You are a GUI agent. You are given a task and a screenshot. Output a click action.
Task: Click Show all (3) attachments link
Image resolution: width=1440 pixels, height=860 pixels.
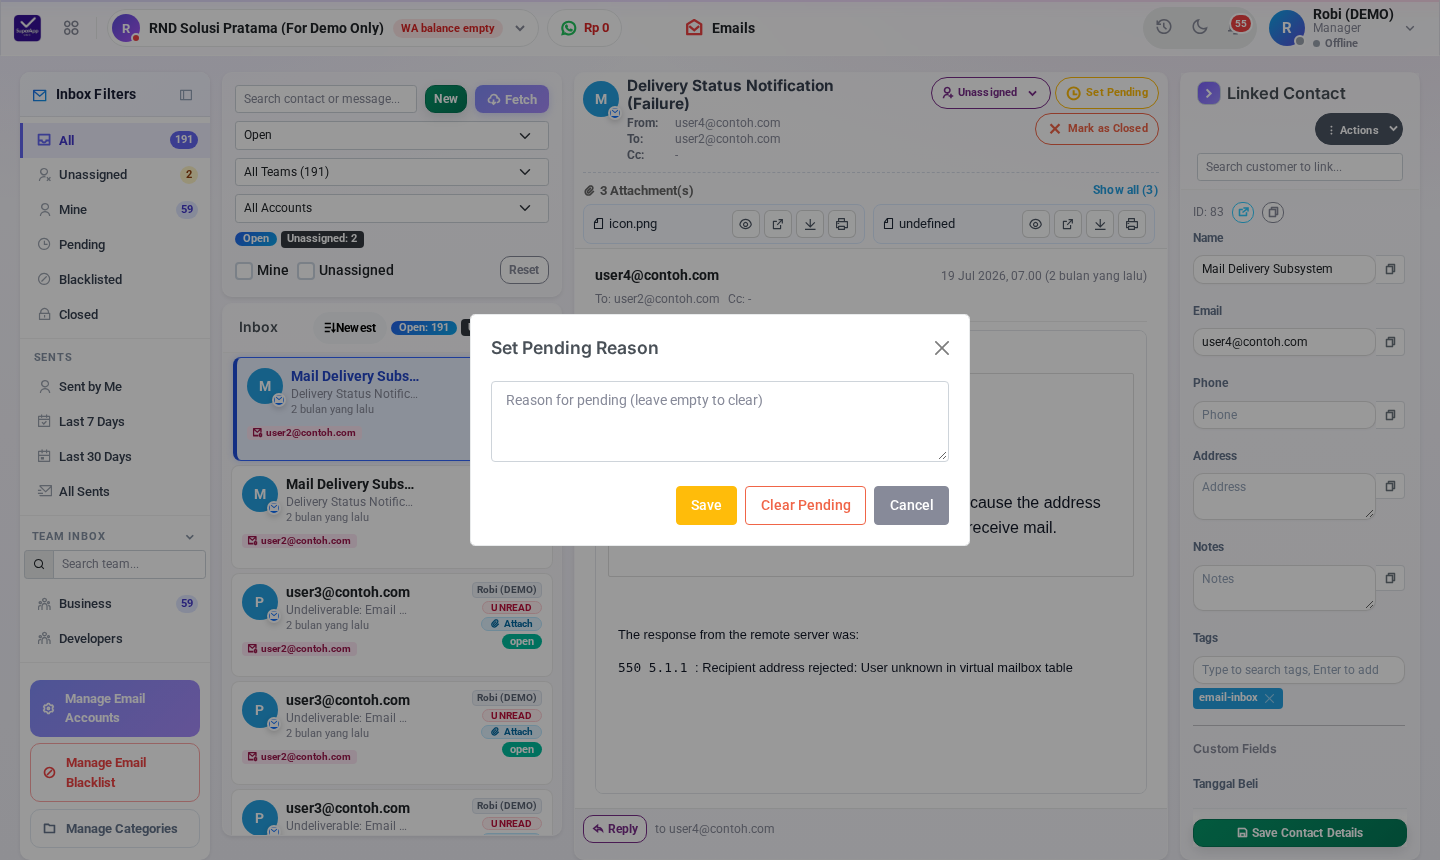(1125, 190)
